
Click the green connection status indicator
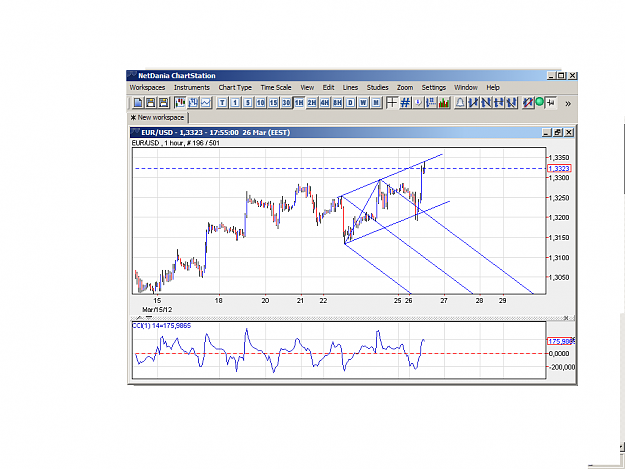click(539, 102)
